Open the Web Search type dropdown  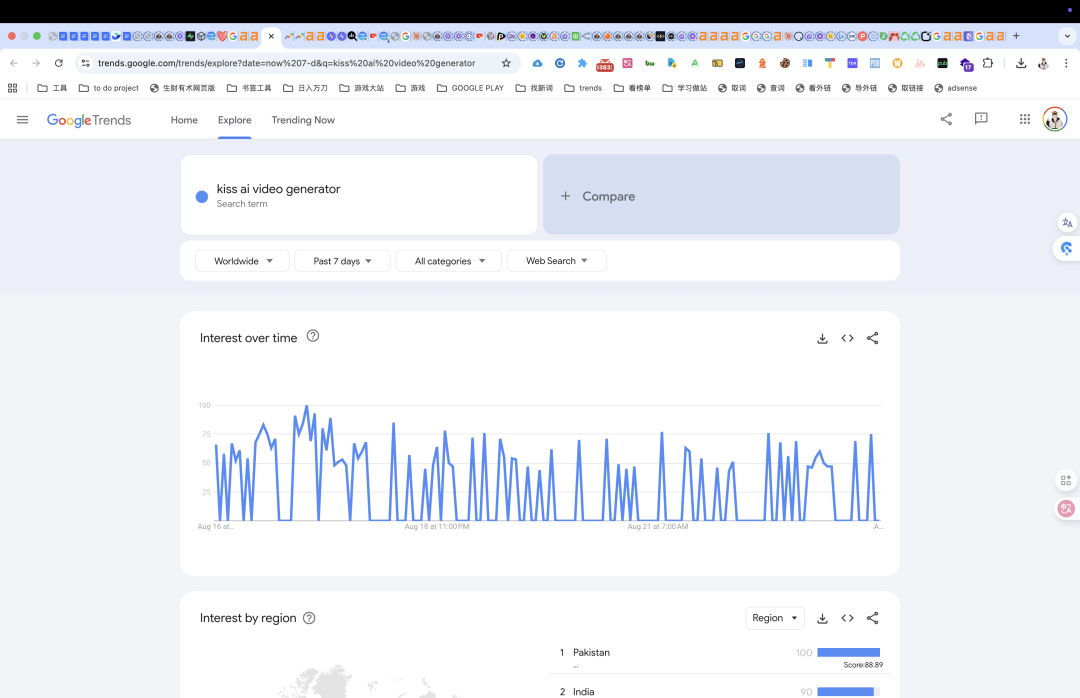557,260
